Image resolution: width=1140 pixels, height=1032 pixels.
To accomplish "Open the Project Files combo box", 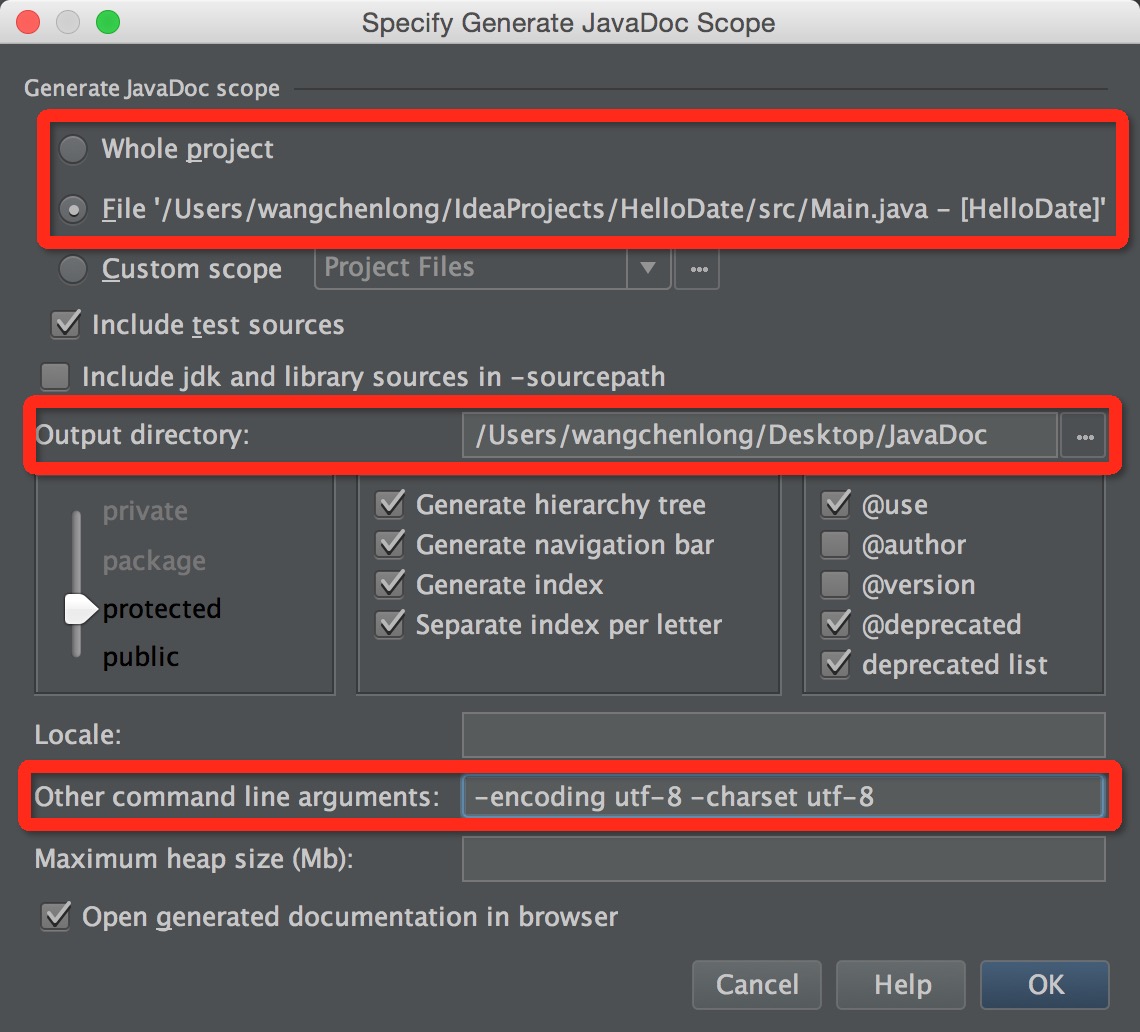I will (492, 268).
